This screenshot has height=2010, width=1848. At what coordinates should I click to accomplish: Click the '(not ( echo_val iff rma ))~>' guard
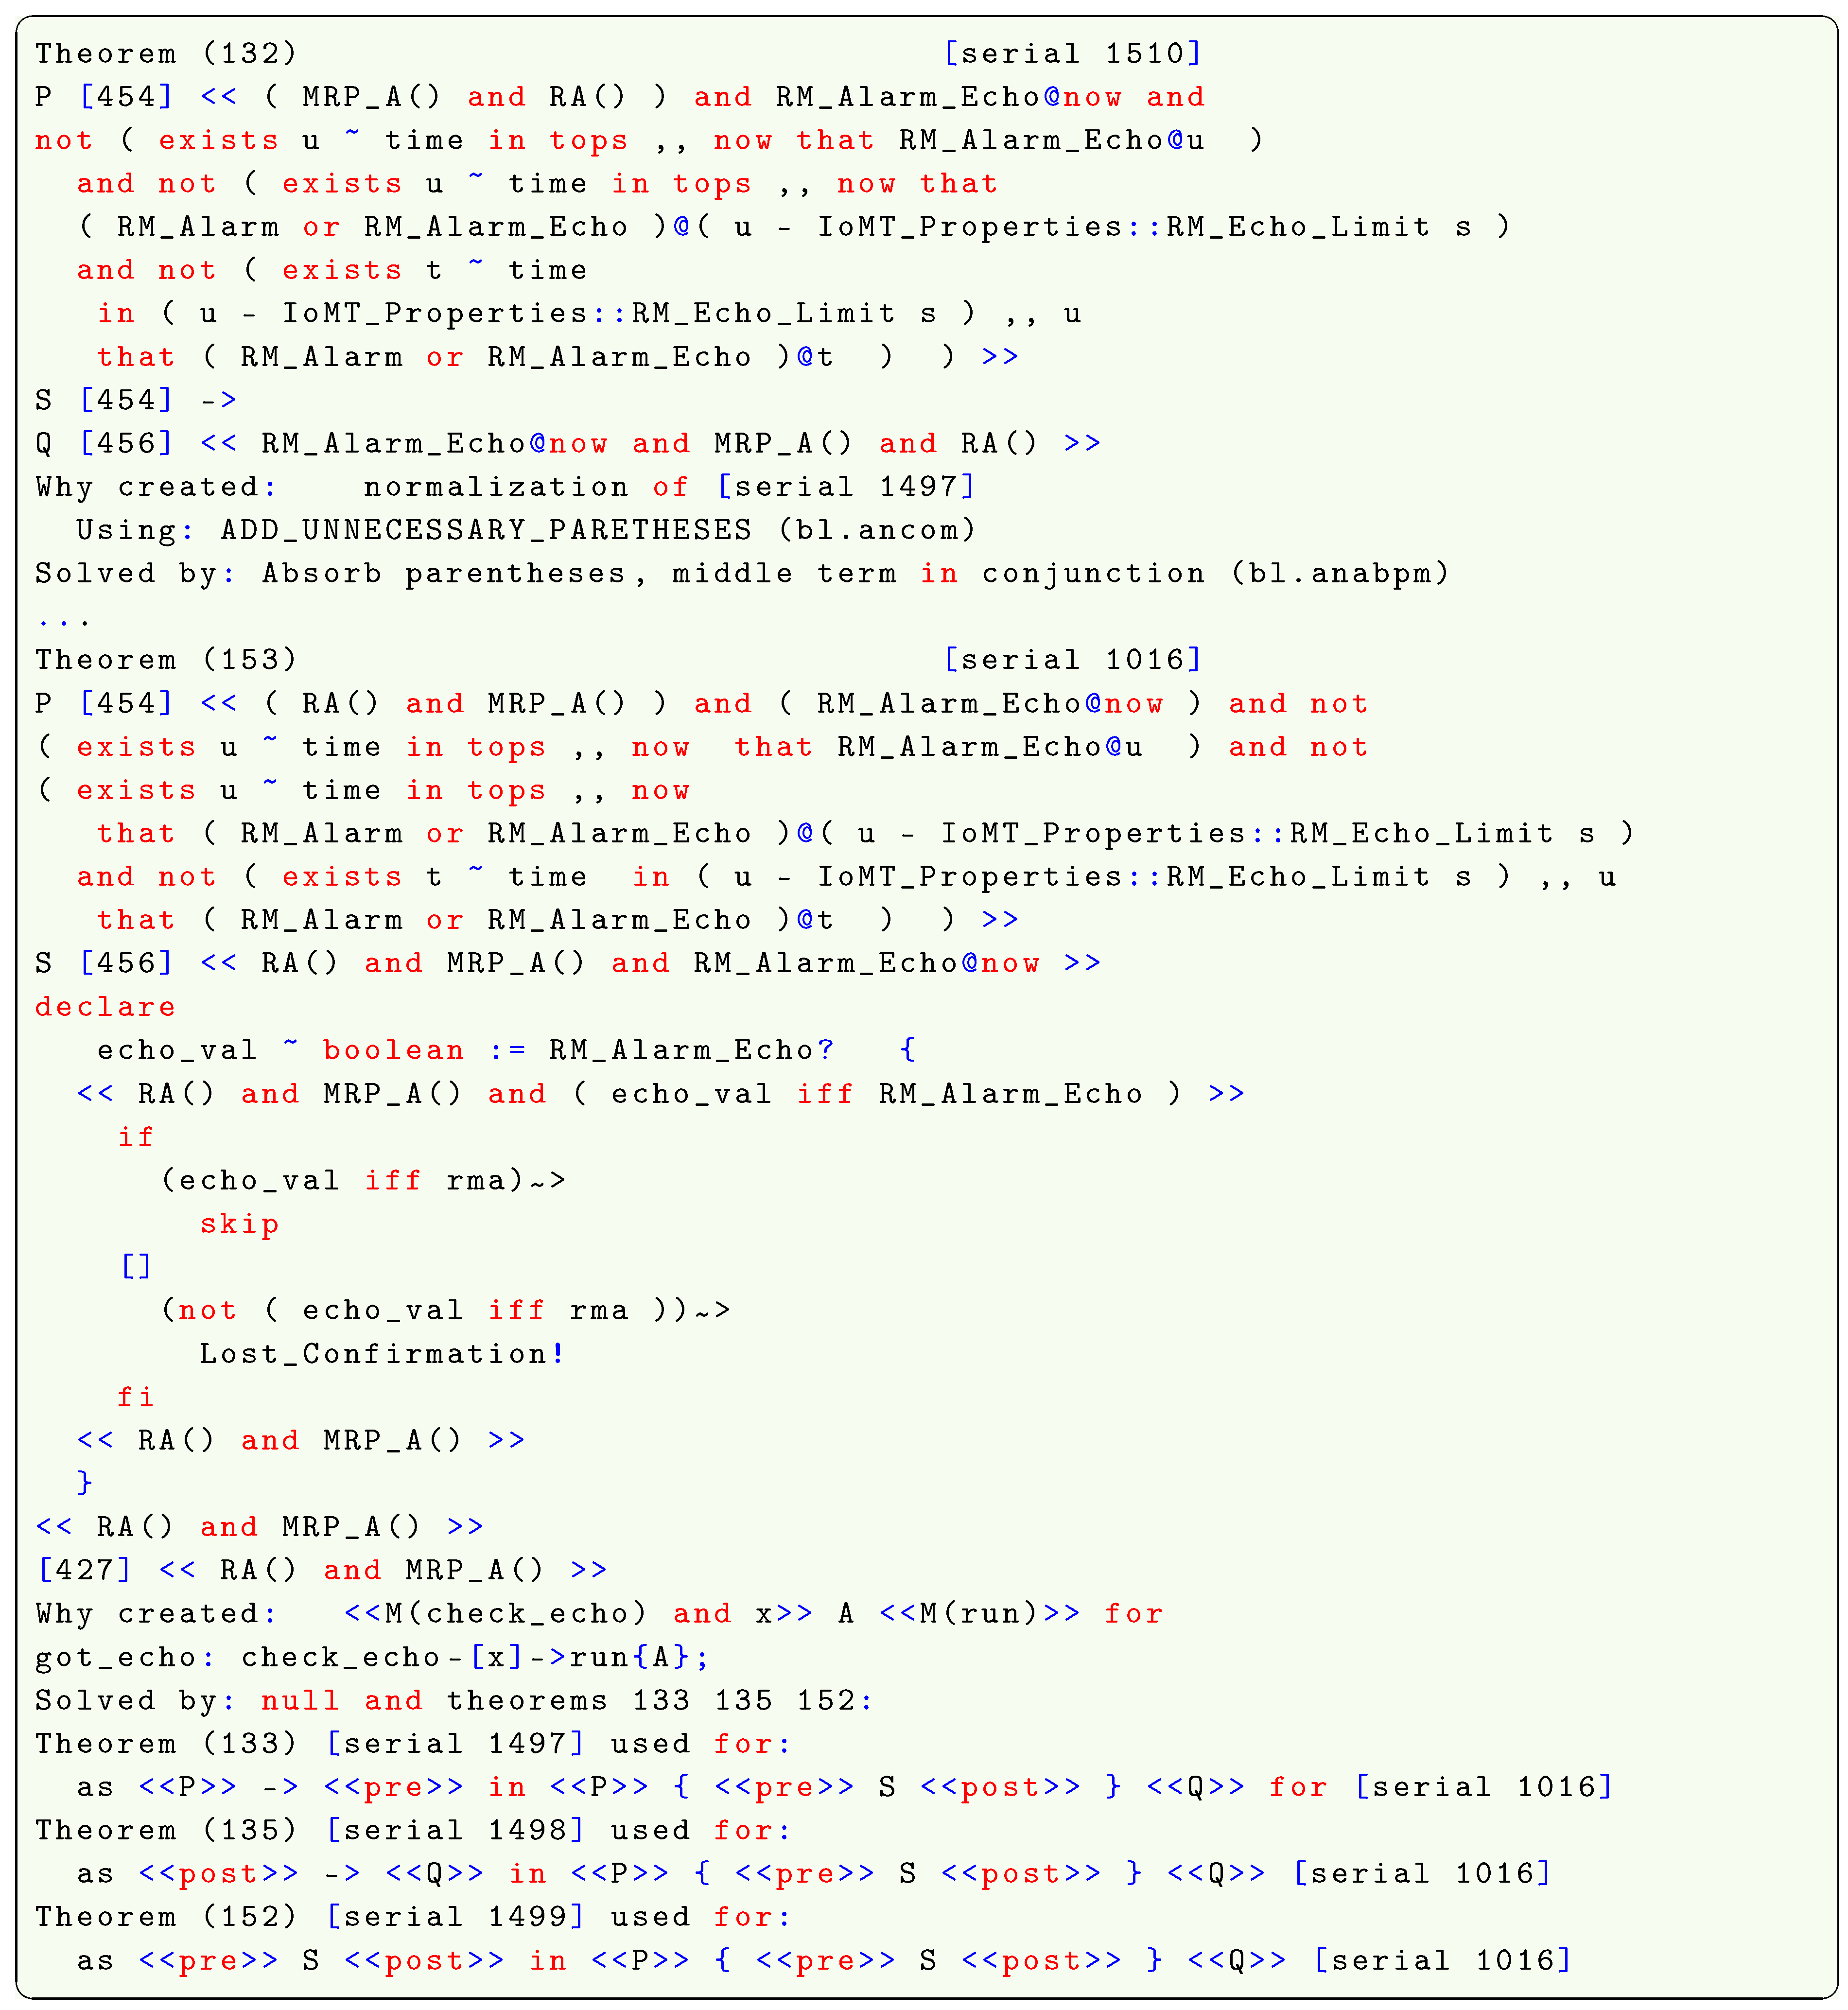446,1310
